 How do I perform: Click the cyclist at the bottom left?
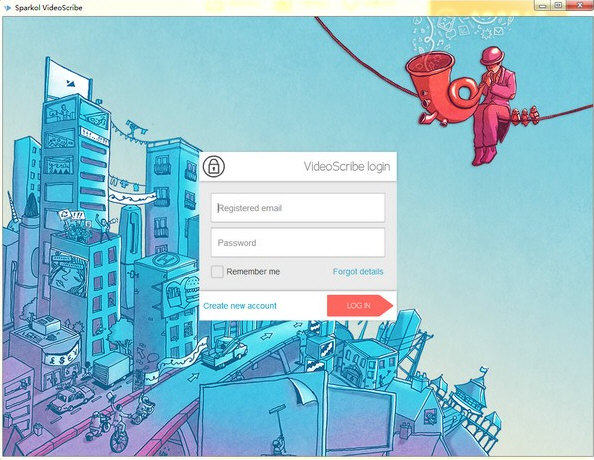pos(120,426)
